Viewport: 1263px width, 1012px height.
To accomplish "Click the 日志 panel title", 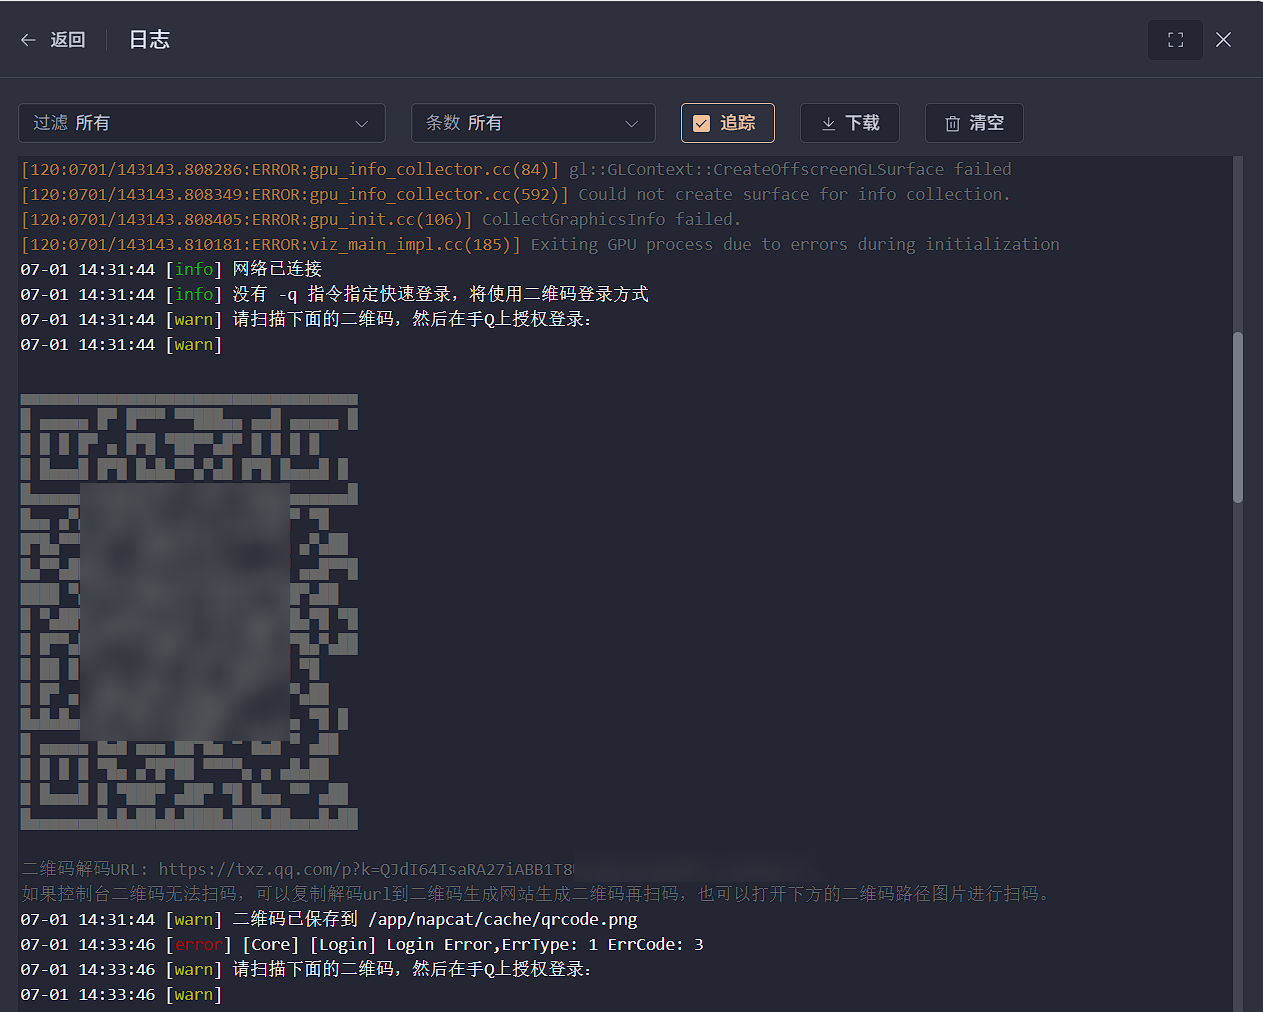I will click(149, 40).
